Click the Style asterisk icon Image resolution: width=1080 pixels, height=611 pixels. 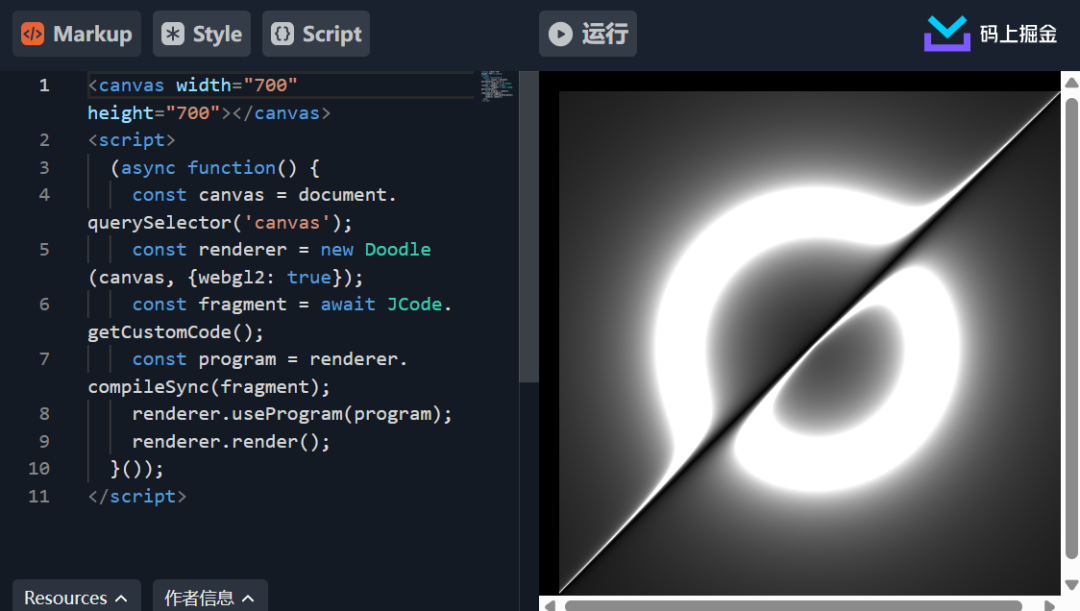tap(173, 34)
